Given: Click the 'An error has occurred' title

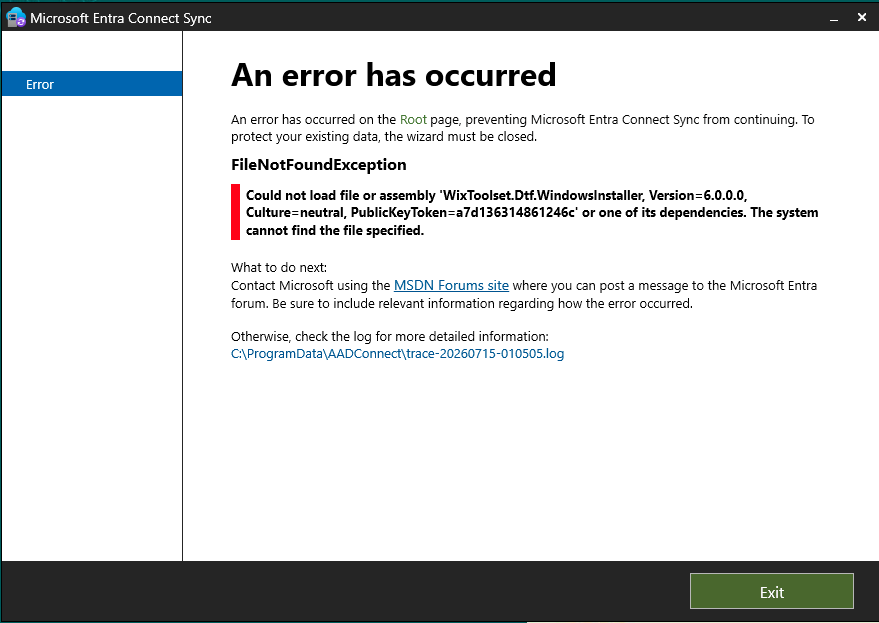Looking at the screenshot, I should click(x=394, y=75).
